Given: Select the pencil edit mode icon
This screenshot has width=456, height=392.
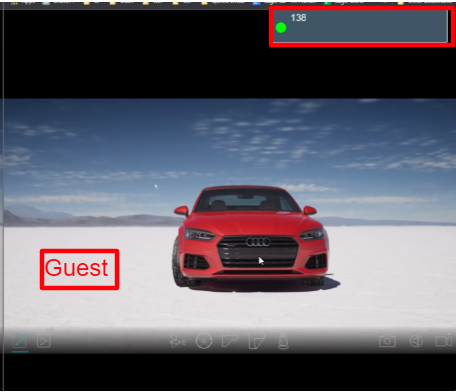Looking at the screenshot, I should click(x=20, y=341).
